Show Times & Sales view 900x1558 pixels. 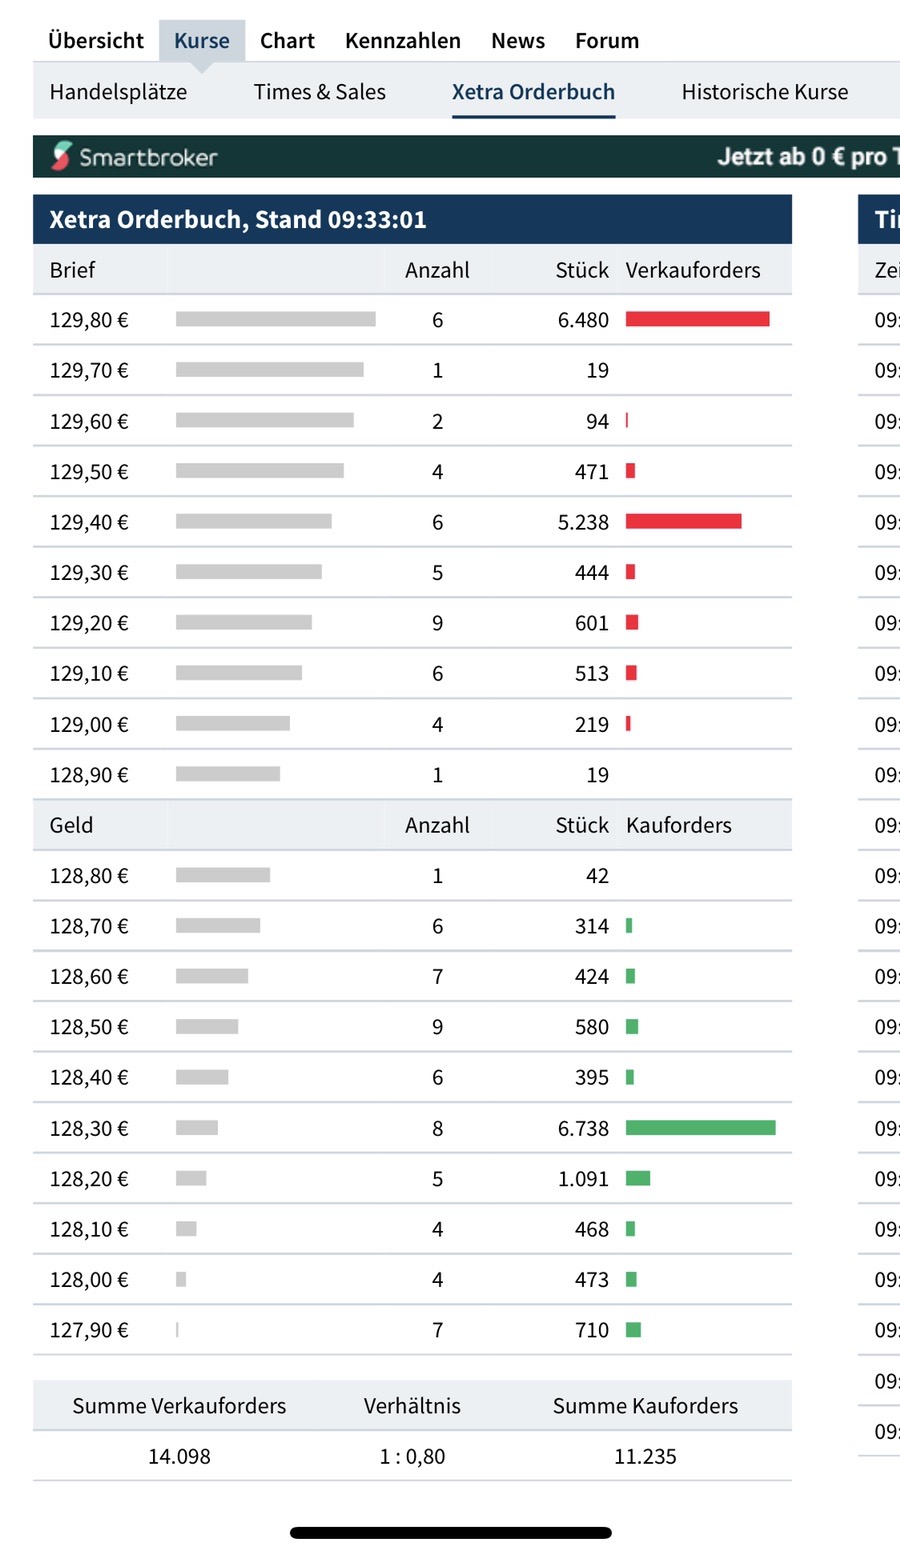319,92
